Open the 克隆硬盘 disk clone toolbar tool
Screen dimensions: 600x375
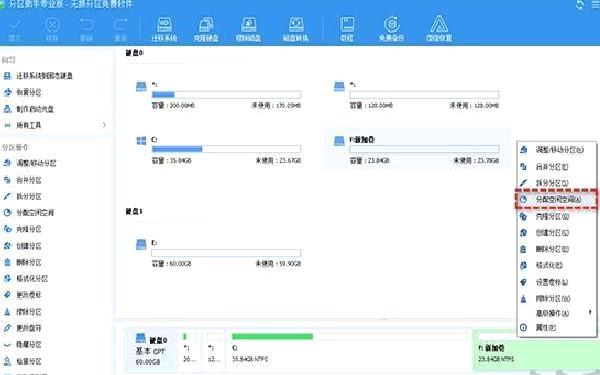click(206, 29)
